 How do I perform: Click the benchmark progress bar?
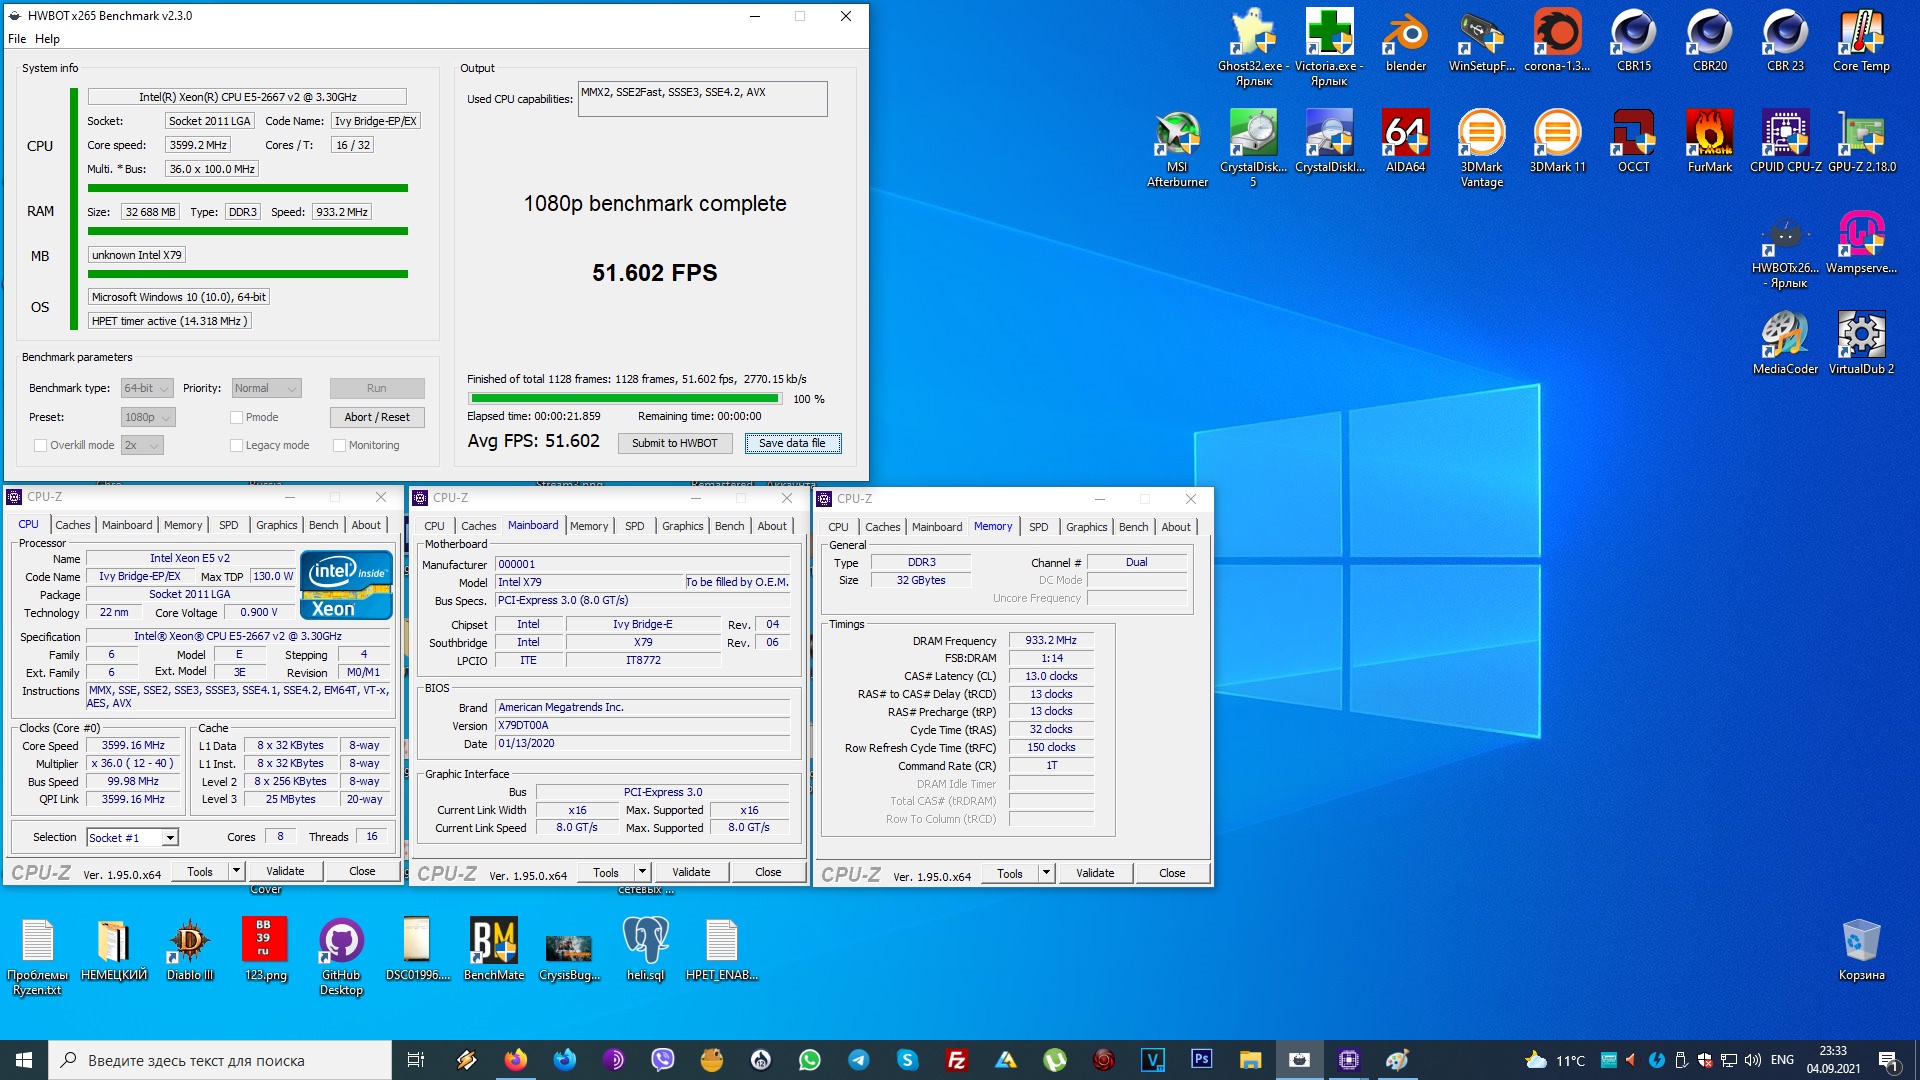point(624,399)
